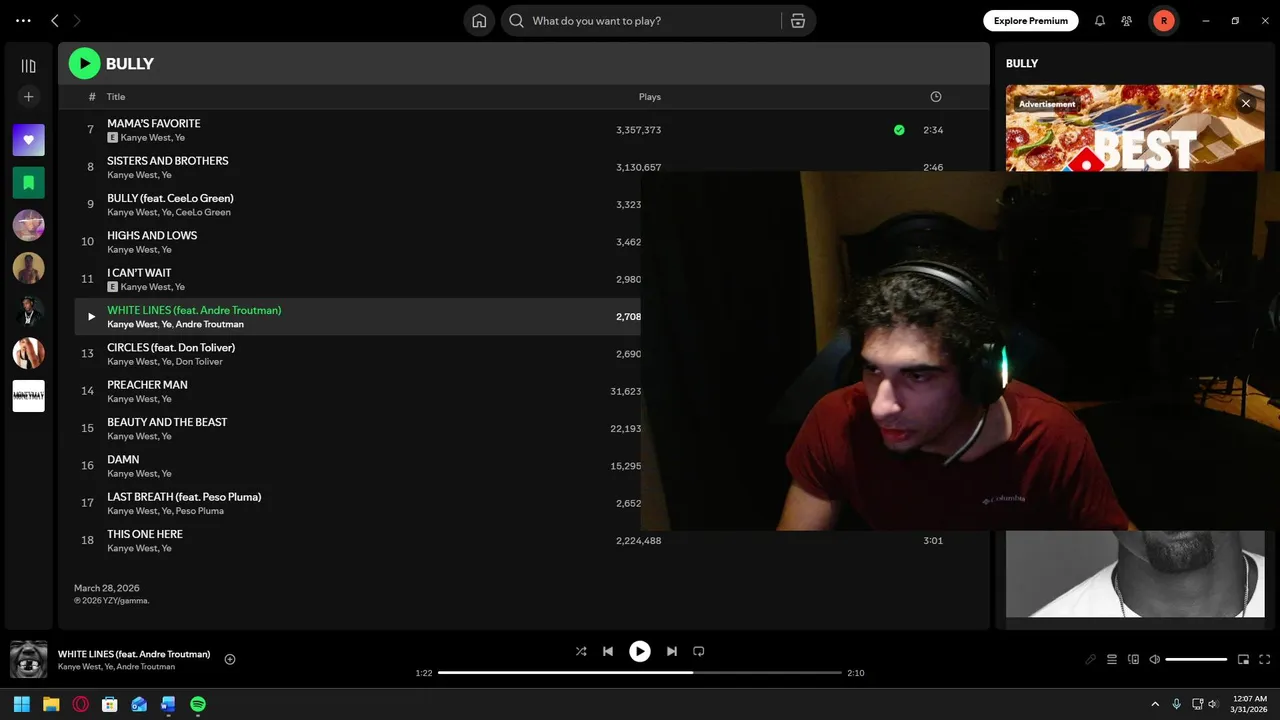The height and width of the screenshot is (720, 1280).
Task: Show hidden tray icons chevron
Action: pos(1155,704)
